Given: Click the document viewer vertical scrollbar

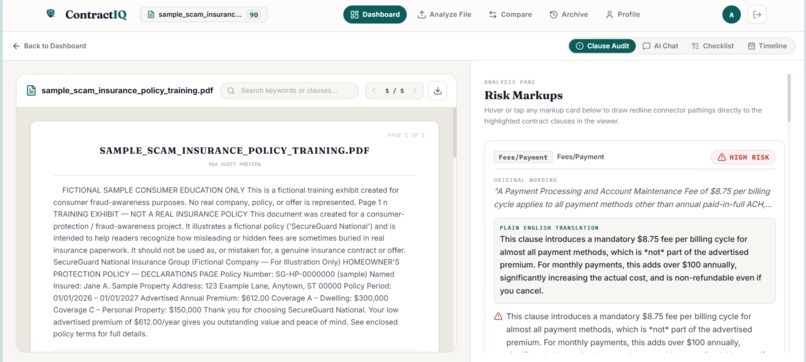Looking at the screenshot, I should [454, 134].
